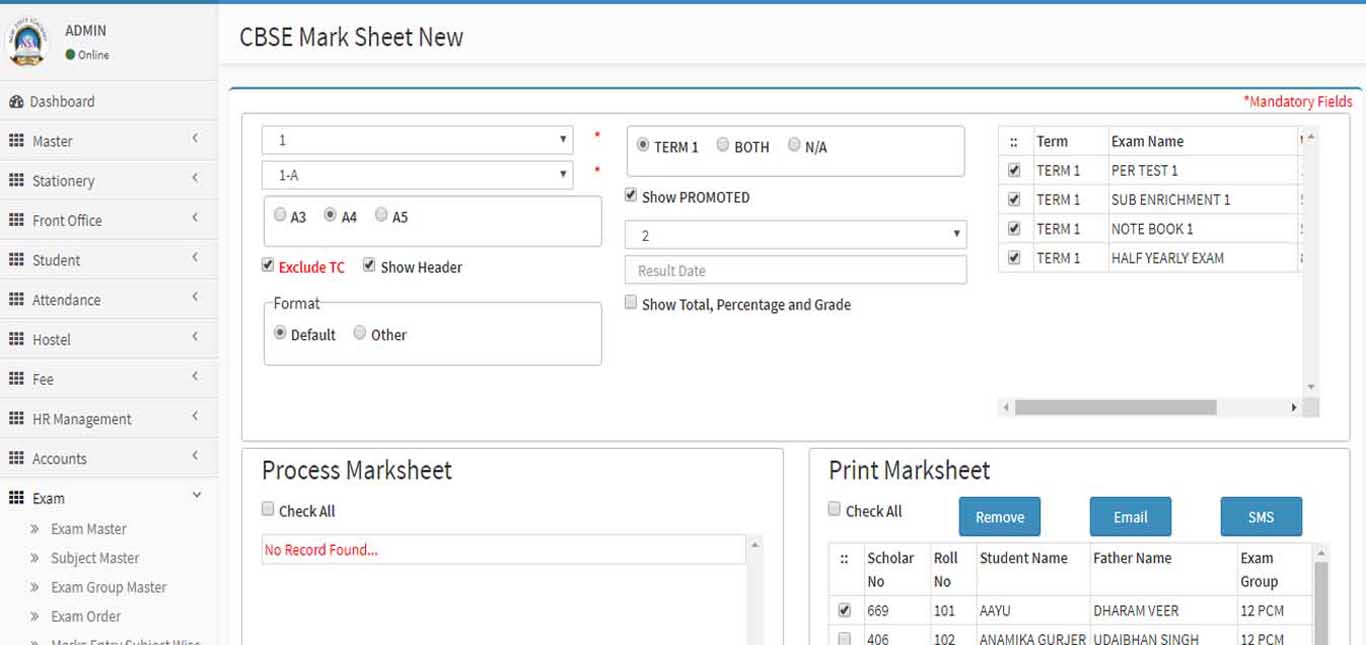Enable Show Total, Percentage and Grade
This screenshot has height=645, width=1366.
coord(631,303)
